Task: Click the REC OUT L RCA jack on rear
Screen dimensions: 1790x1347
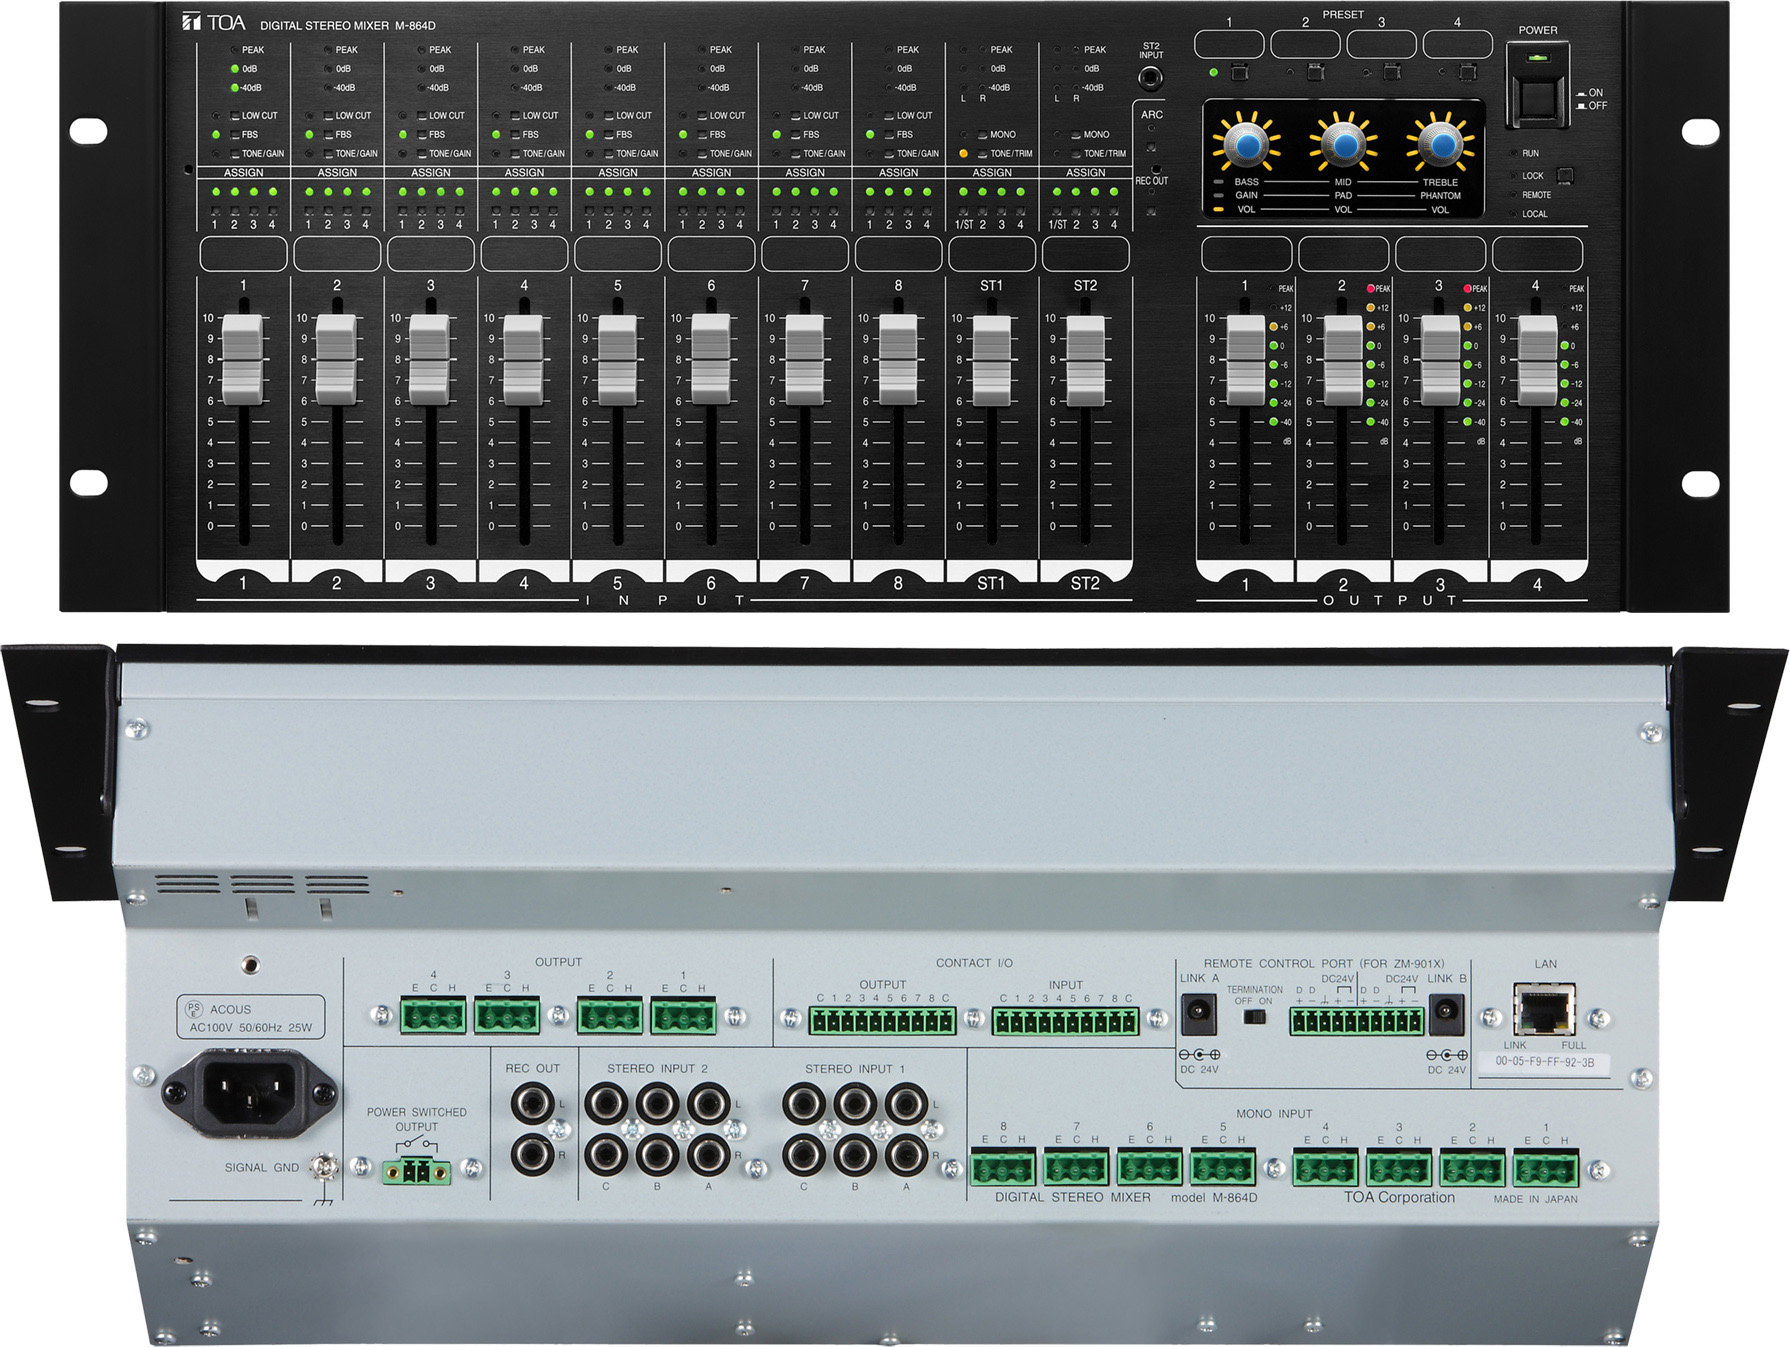Action: click(532, 1105)
